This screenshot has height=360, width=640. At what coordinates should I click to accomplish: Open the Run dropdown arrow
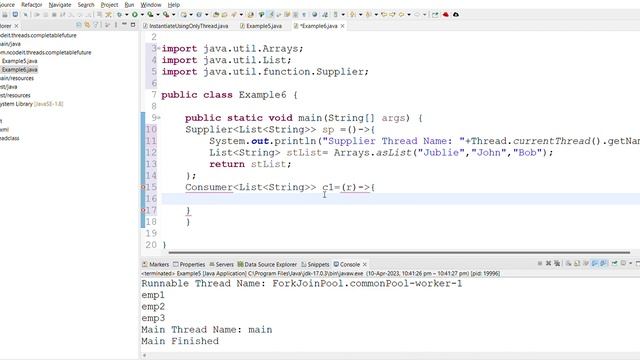pyautogui.click(x=142, y=14)
